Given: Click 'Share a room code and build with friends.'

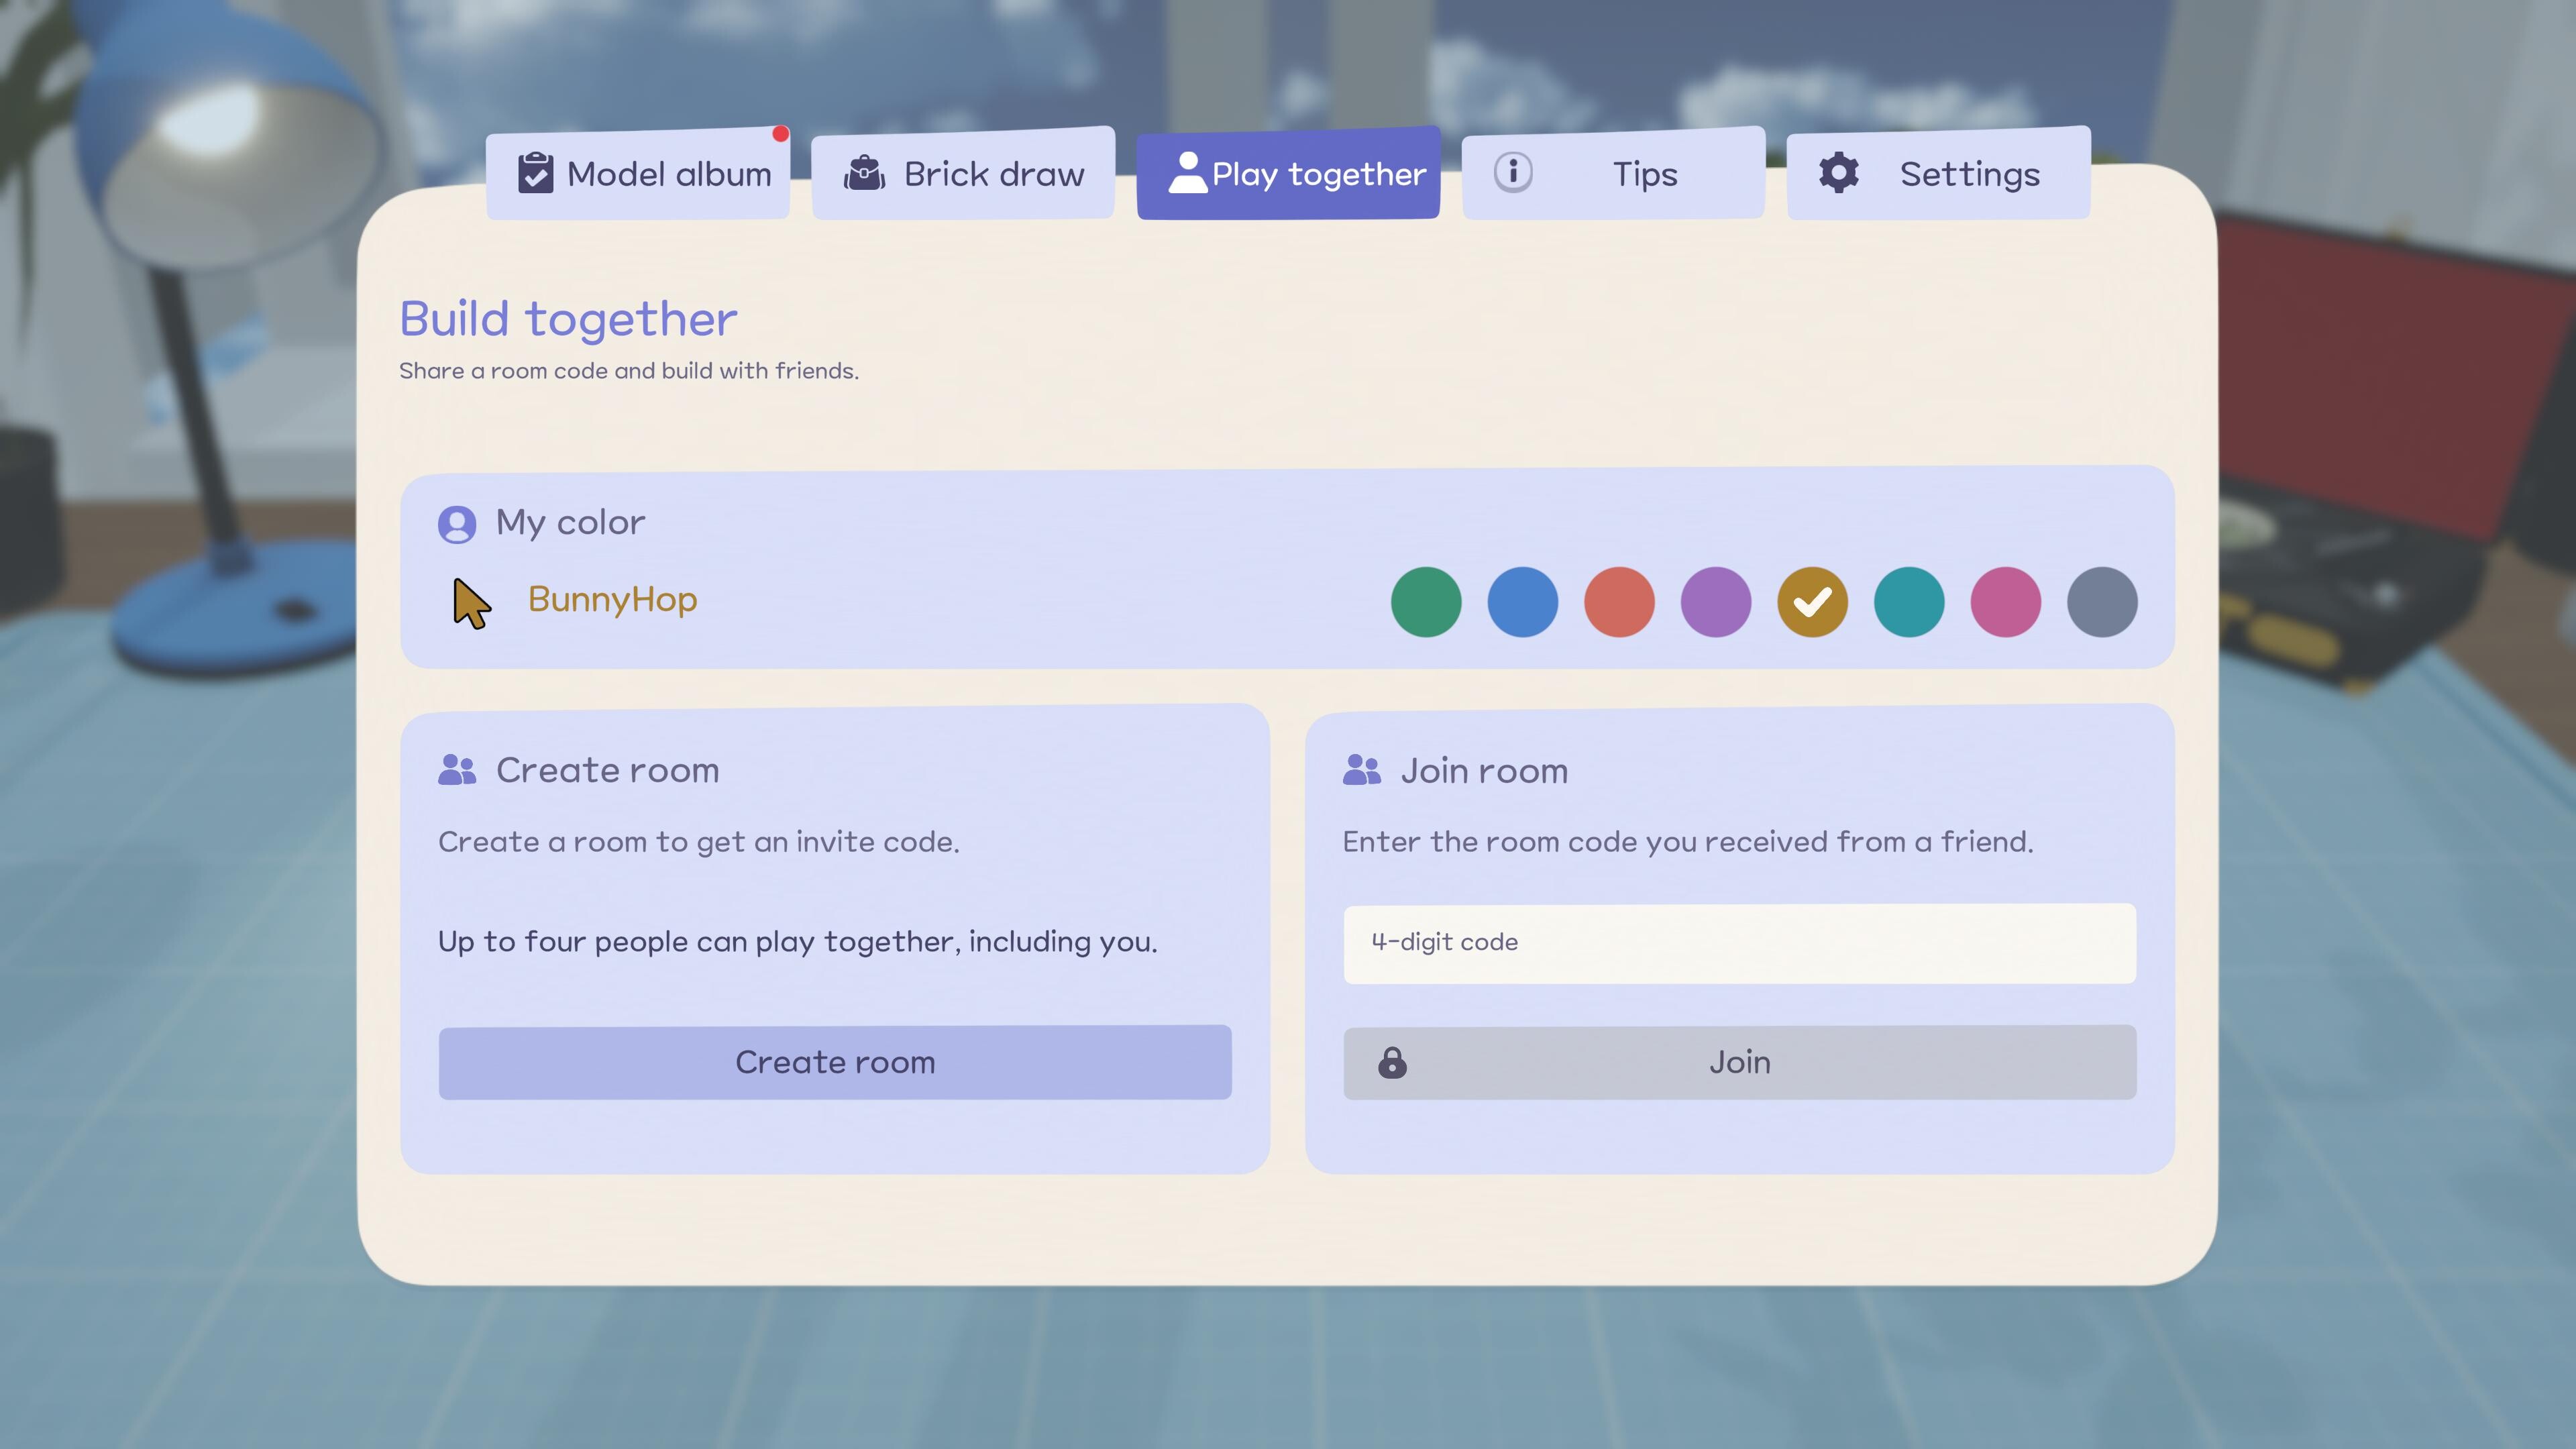Looking at the screenshot, I should pyautogui.click(x=629, y=371).
